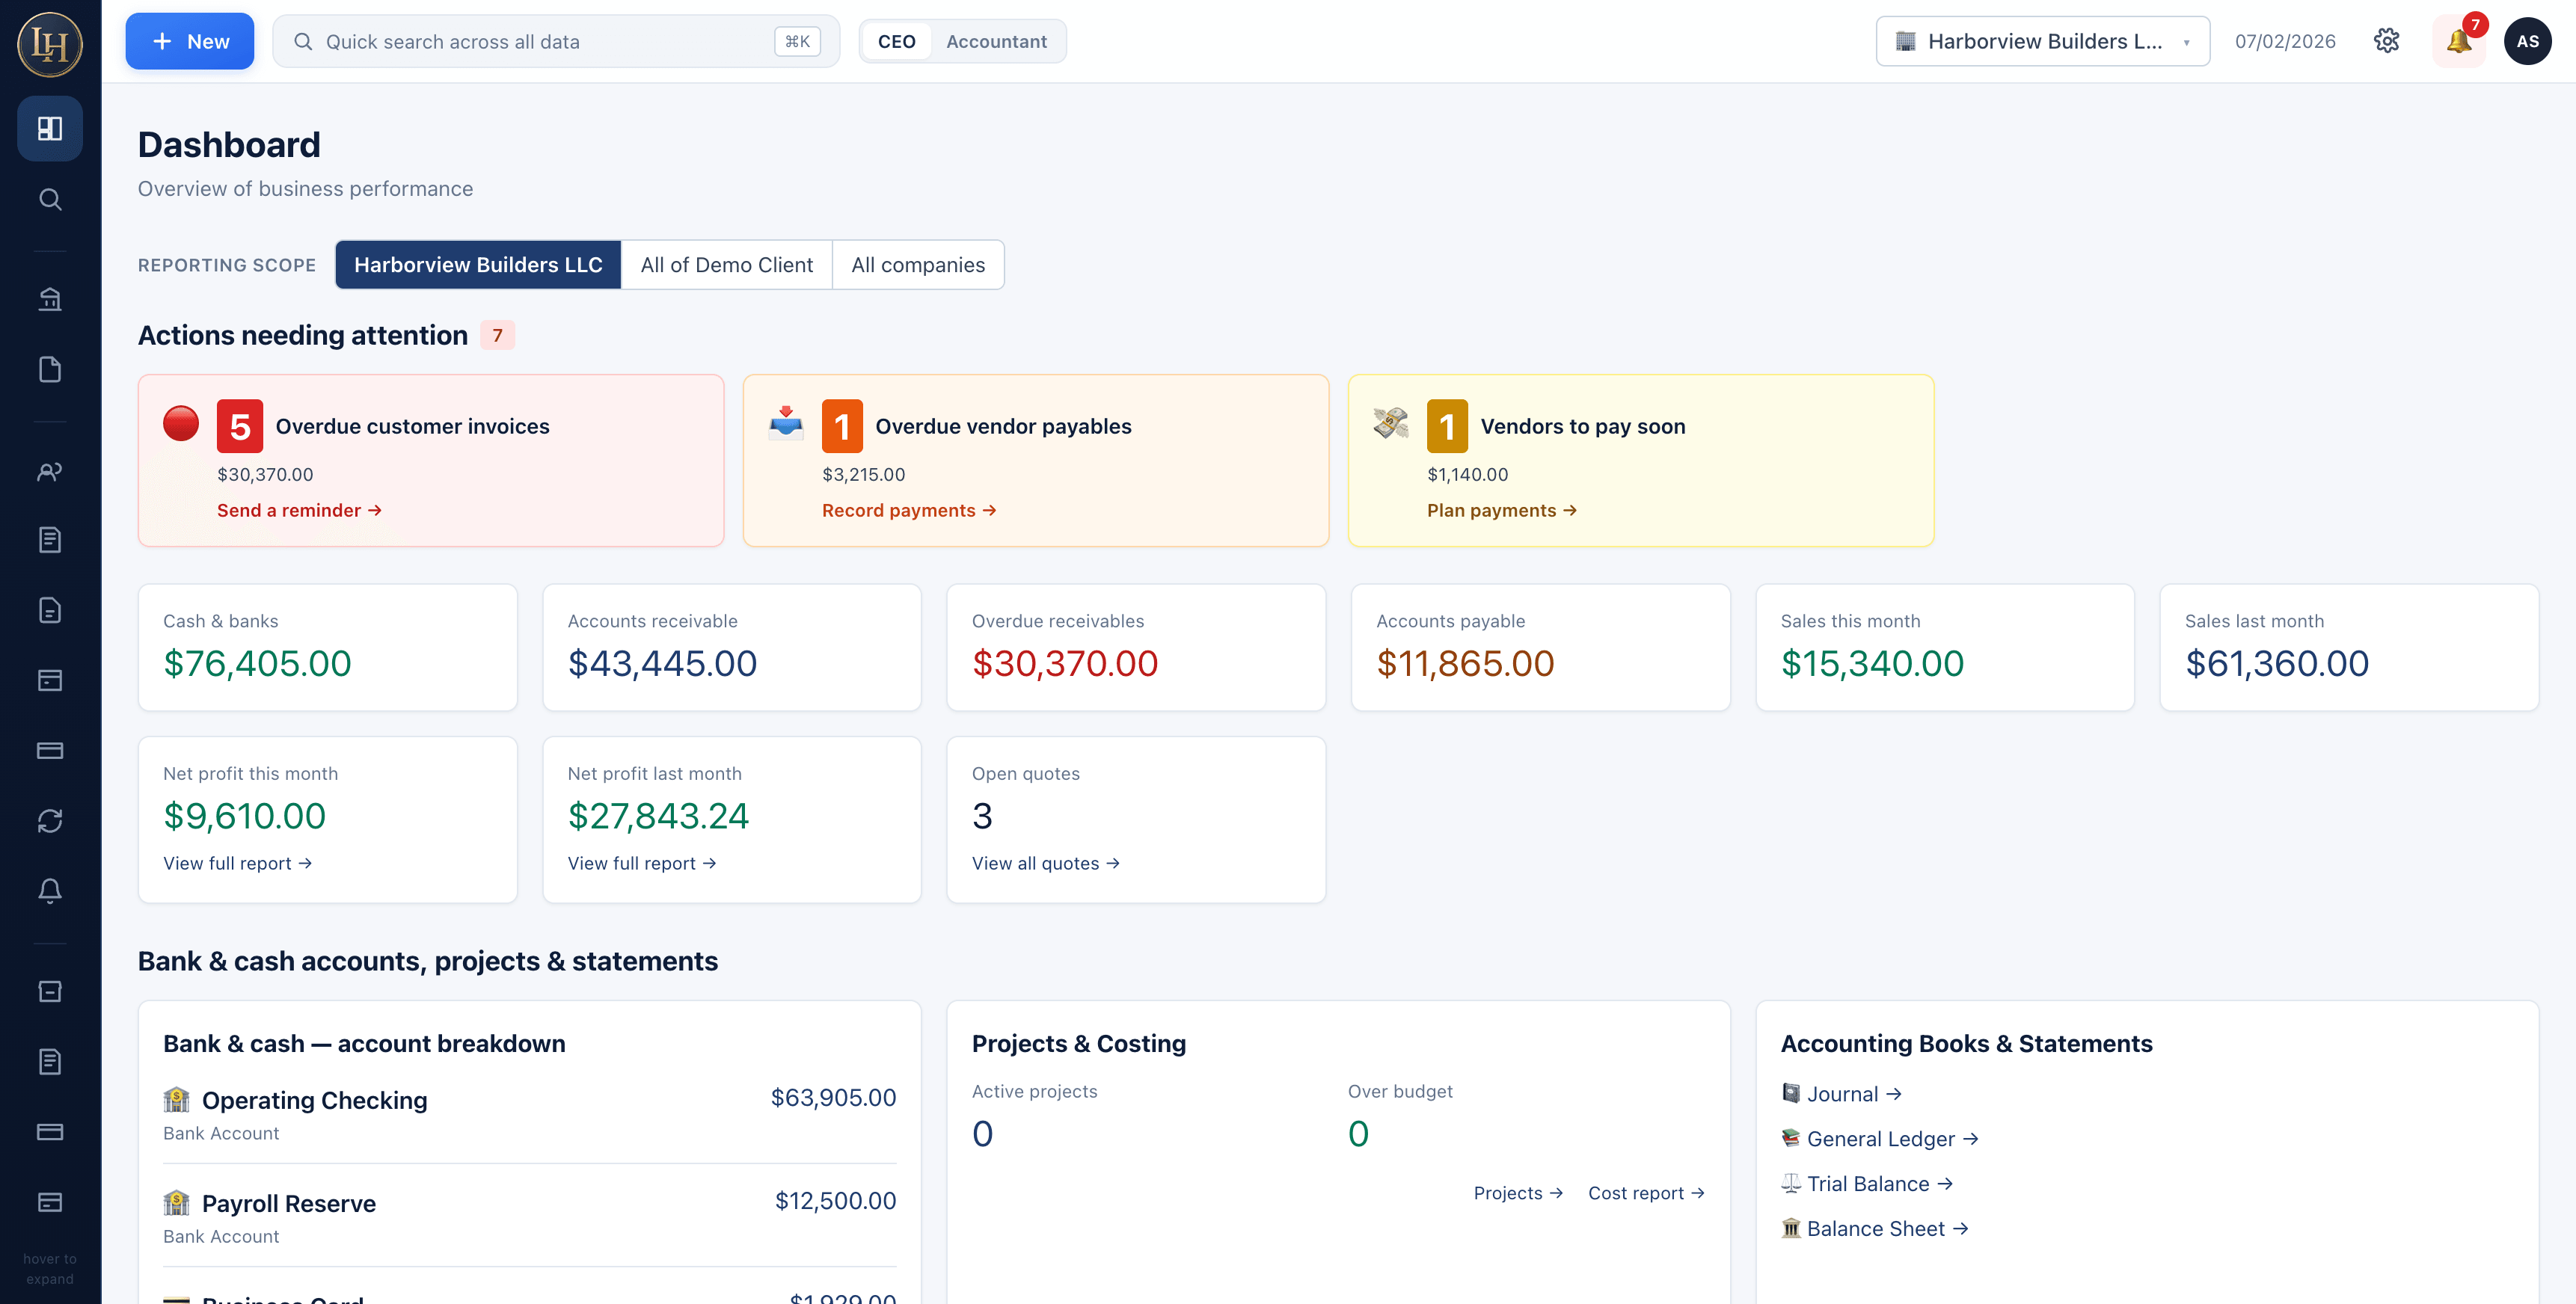2576x1304 pixels.
Task: Open the recurring sync arrows icon in sidebar
Action: pyautogui.click(x=50, y=821)
